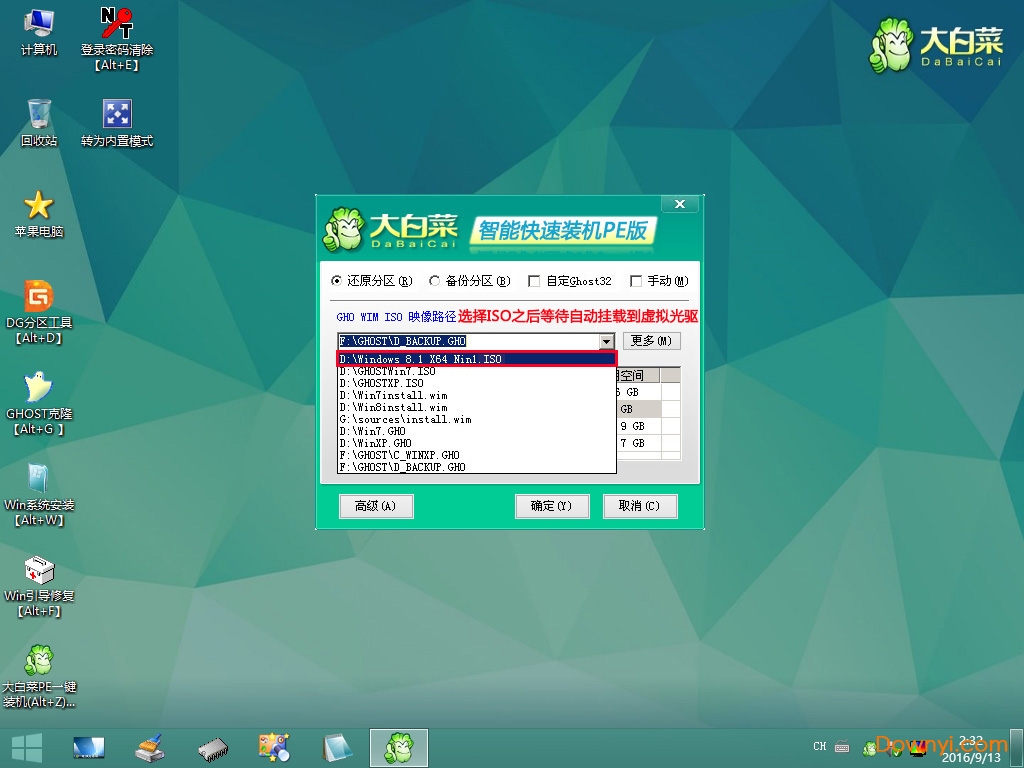The height and width of the screenshot is (768, 1024).
Task: Open the 登录密码清除 tool icon
Action: [x=117, y=22]
